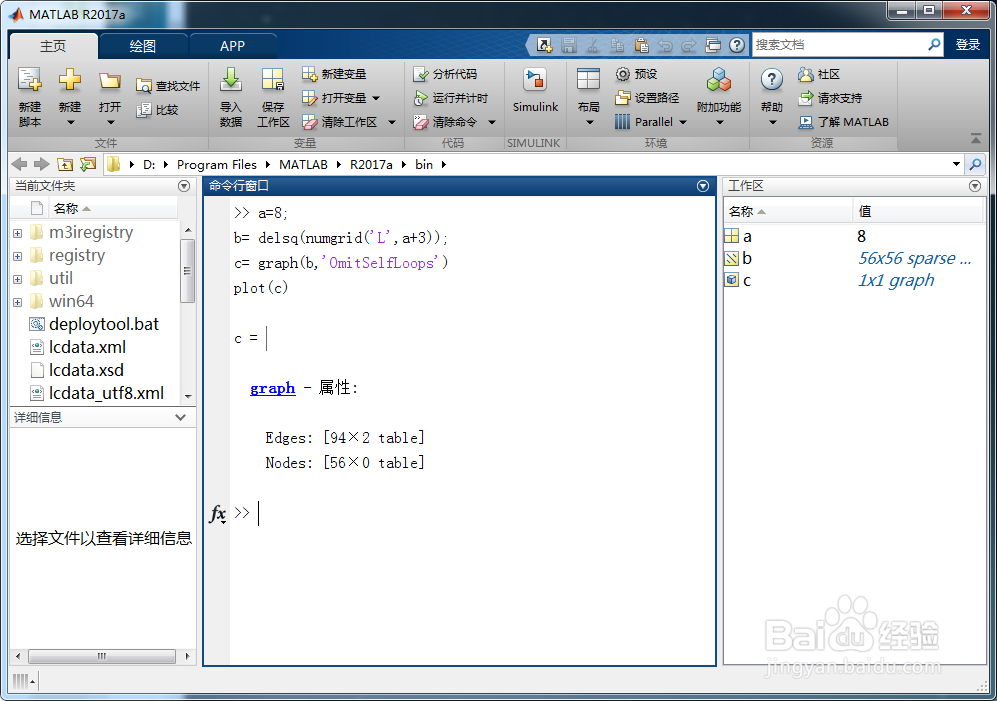Switch to the APP tab
997x701 pixels.
(x=232, y=46)
